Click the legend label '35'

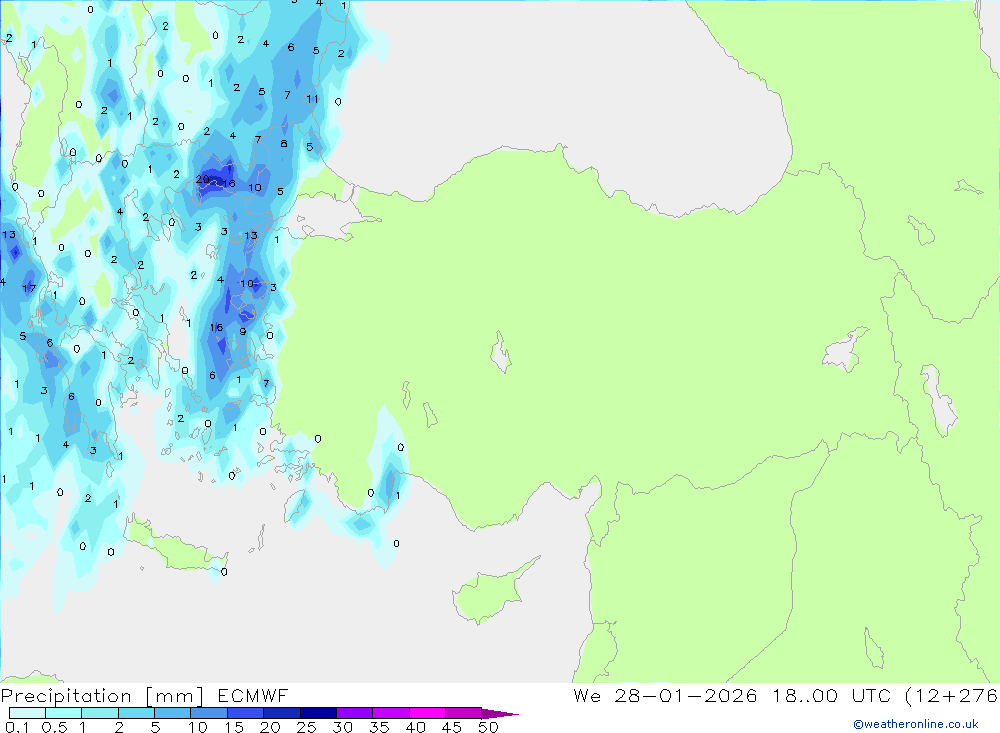[379, 727]
